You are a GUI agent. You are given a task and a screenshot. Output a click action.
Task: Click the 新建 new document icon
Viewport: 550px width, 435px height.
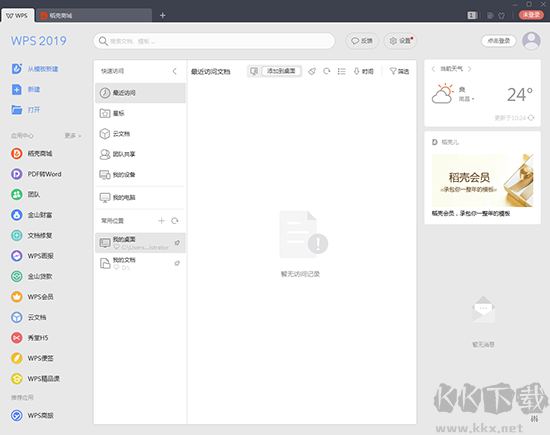coord(16,89)
